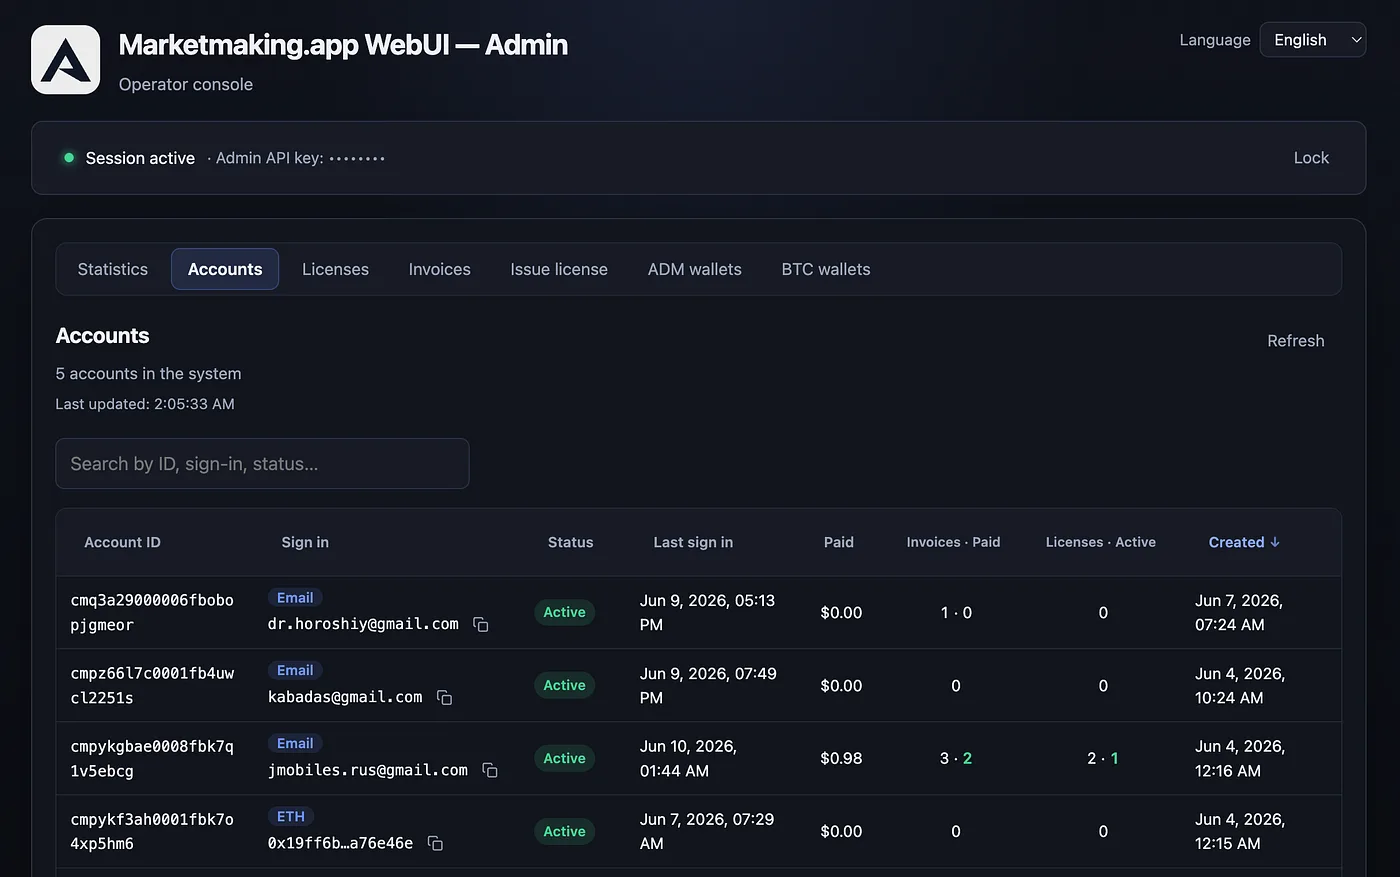The height and width of the screenshot is (877, 1400).
Task: Lock the admin session
Action: click(1311, 158)
